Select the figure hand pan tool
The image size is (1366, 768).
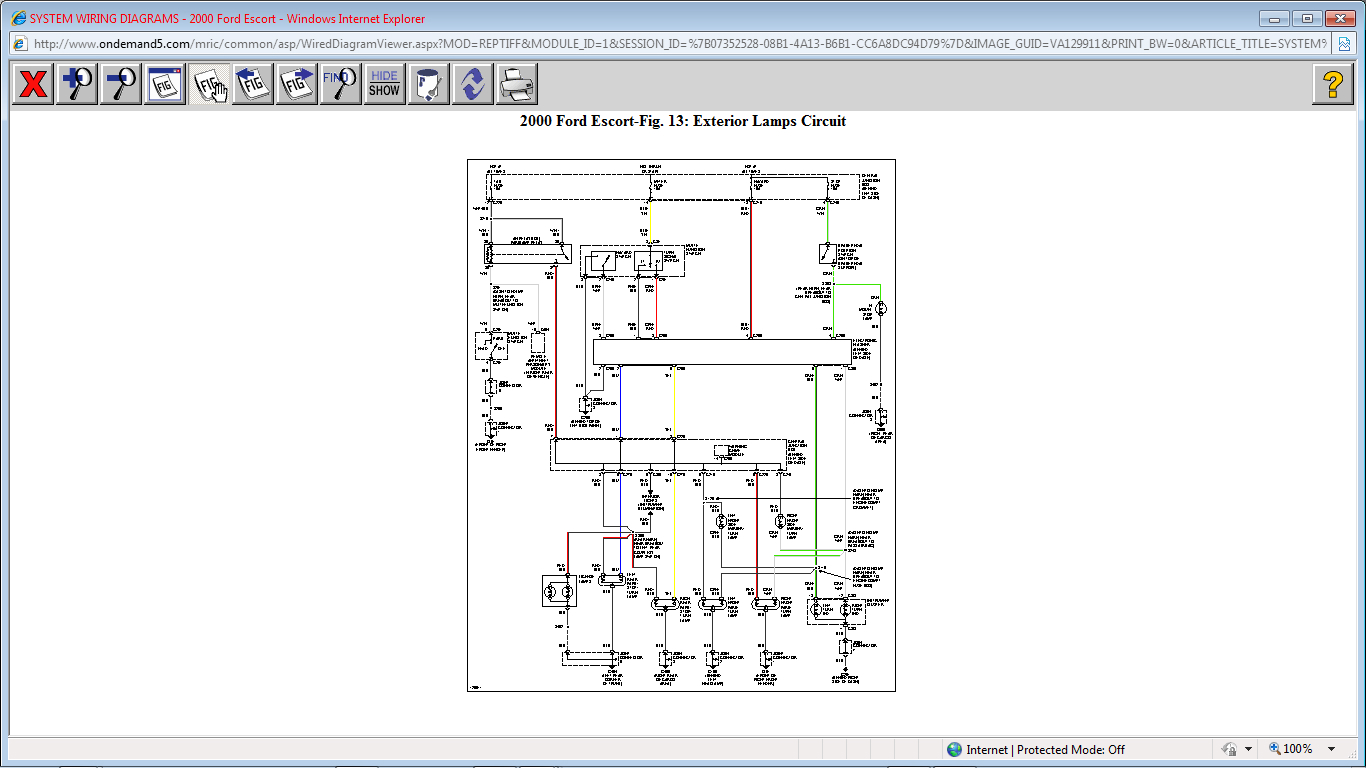[209, 84]
